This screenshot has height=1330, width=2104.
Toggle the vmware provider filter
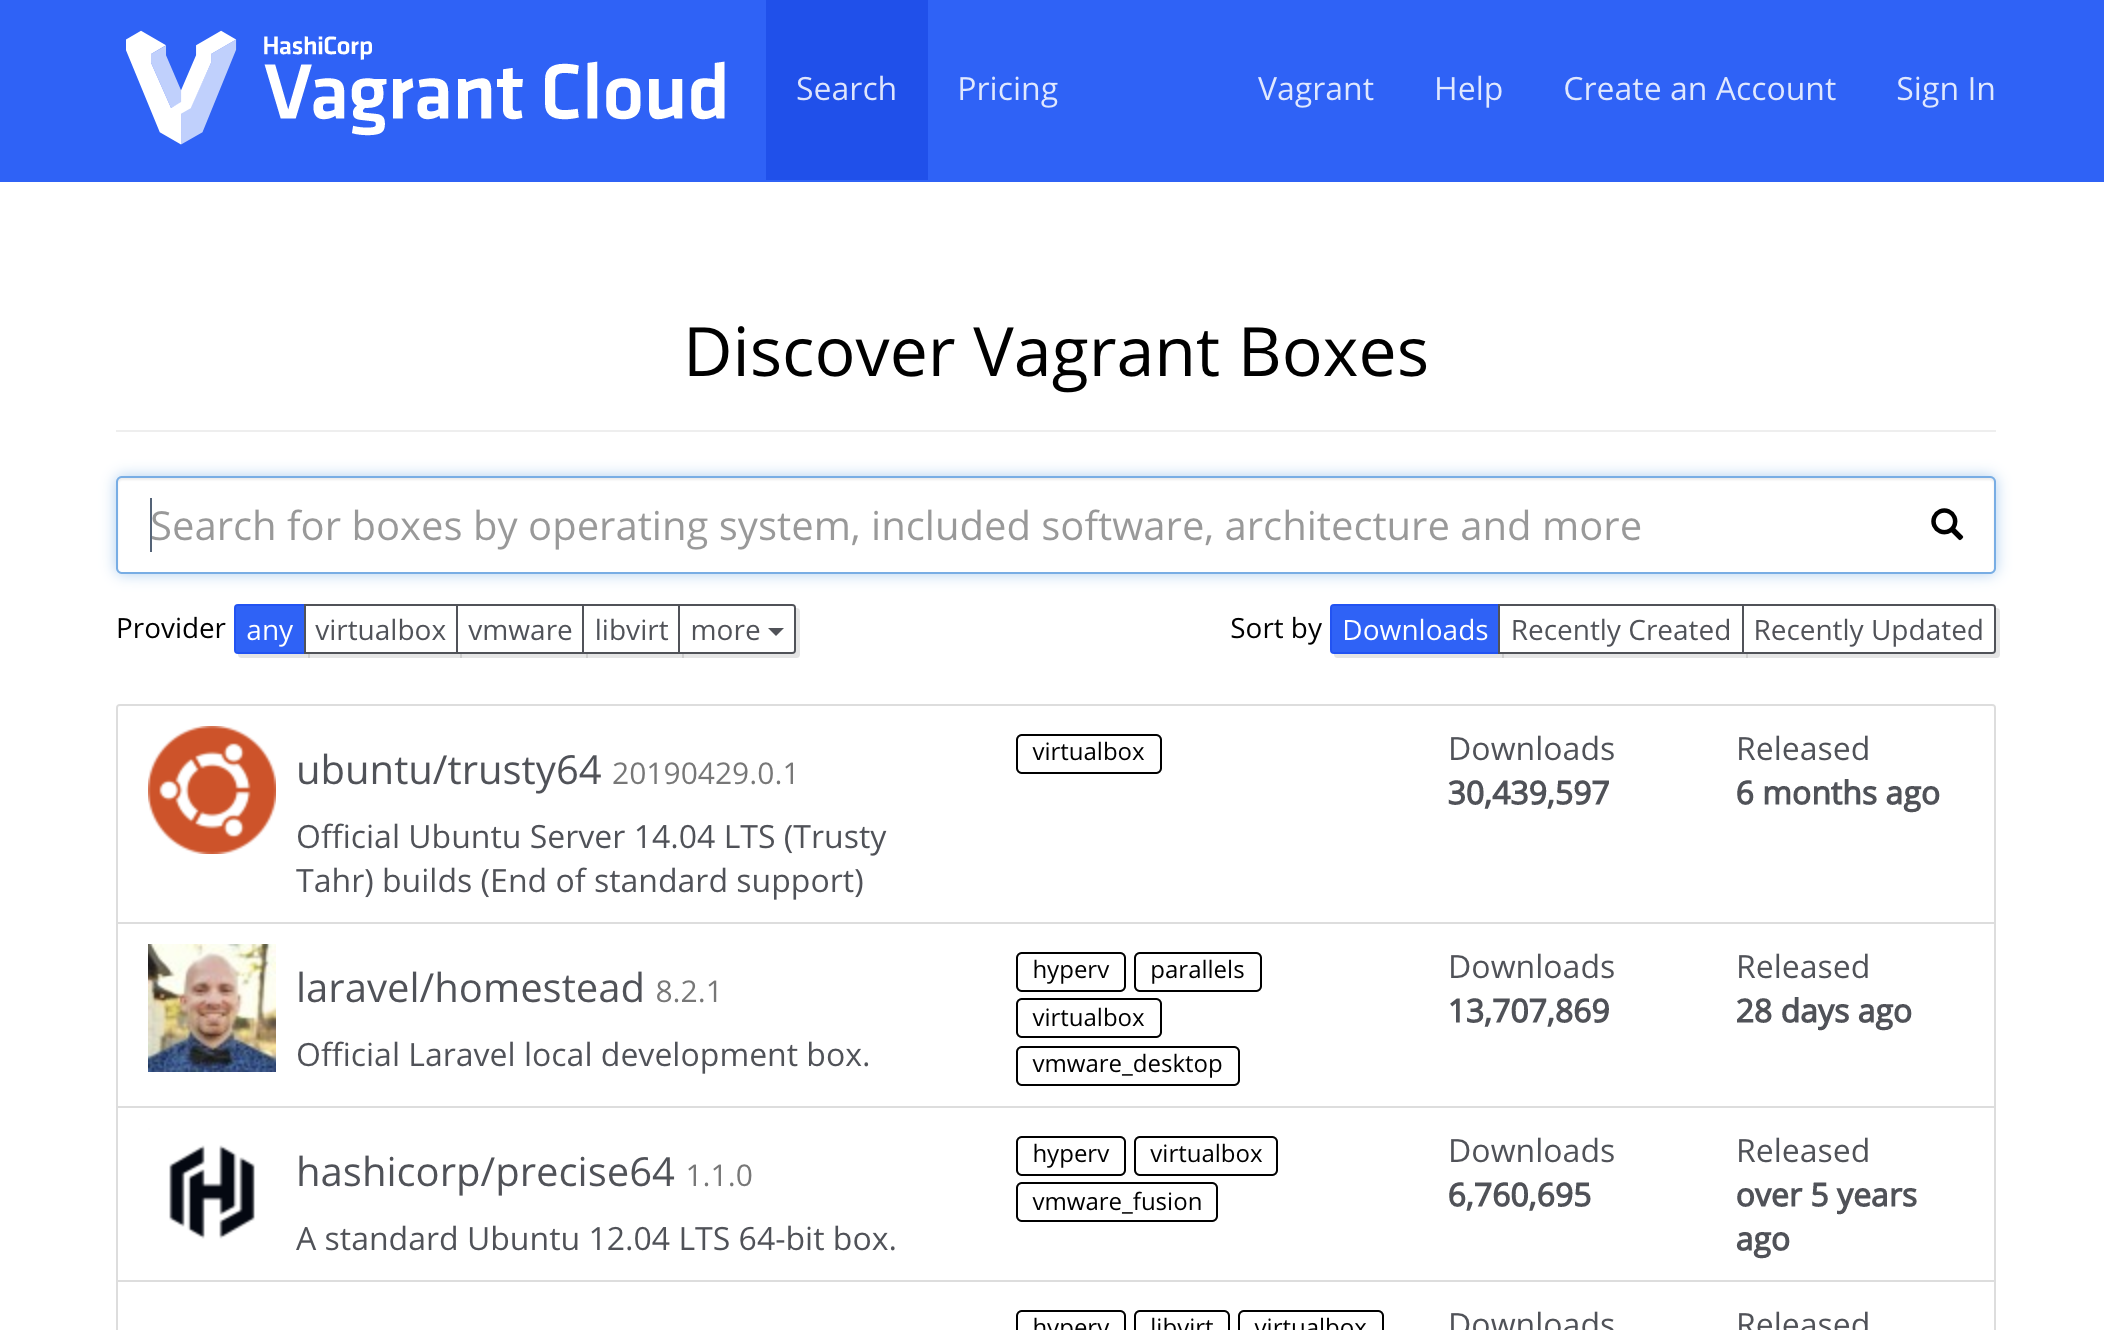pyautogui.click(x=520, y=629)
